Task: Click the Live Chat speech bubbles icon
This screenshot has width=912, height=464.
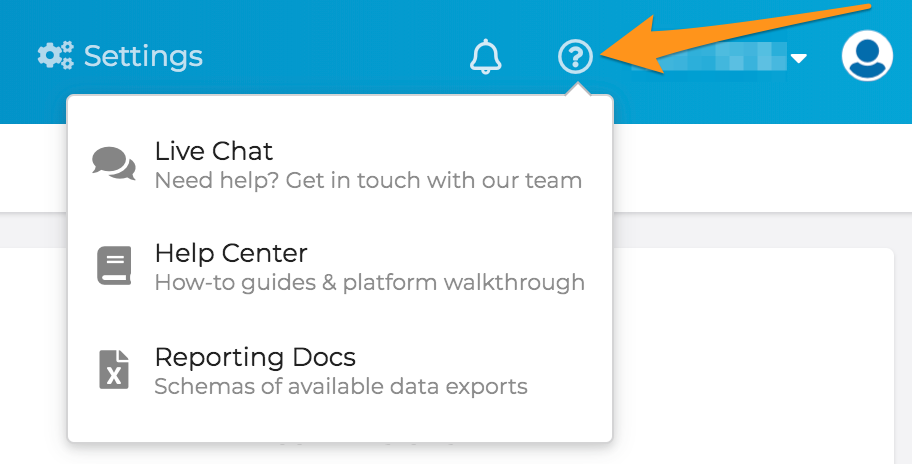Action: 114,163
